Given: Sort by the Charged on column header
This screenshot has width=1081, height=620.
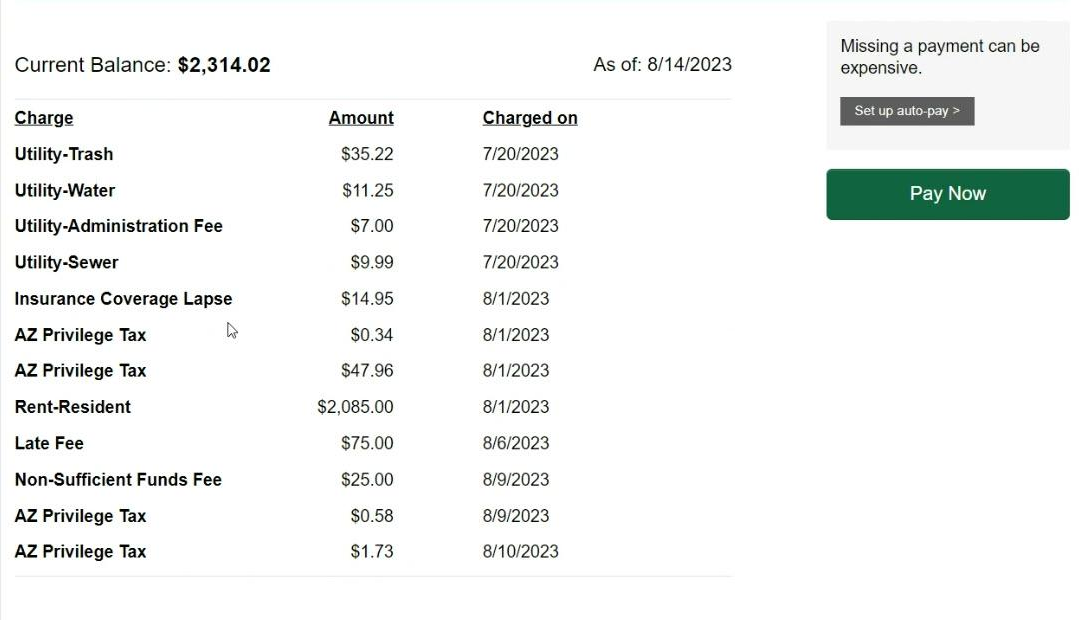Looking at the screenshot, I should [x=529, y=118].
